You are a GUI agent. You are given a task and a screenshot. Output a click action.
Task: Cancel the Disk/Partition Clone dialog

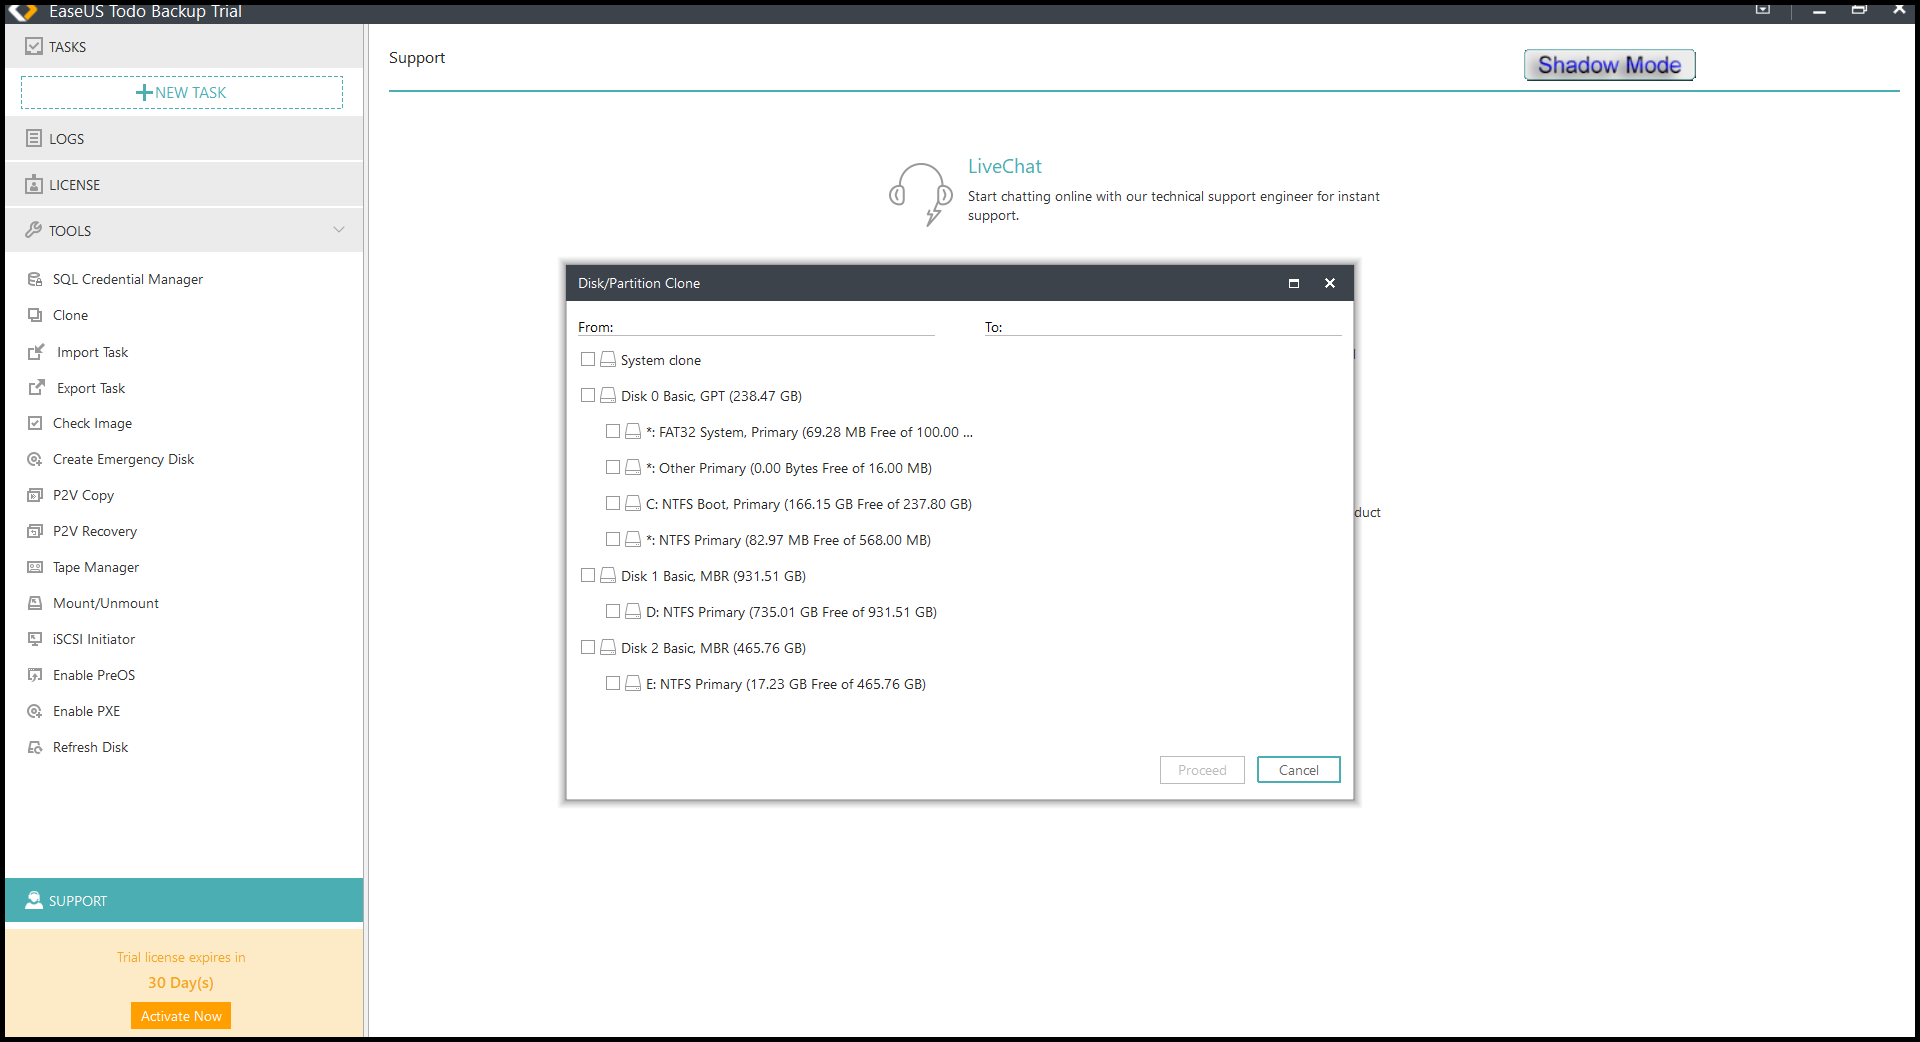pos(1298,770)
